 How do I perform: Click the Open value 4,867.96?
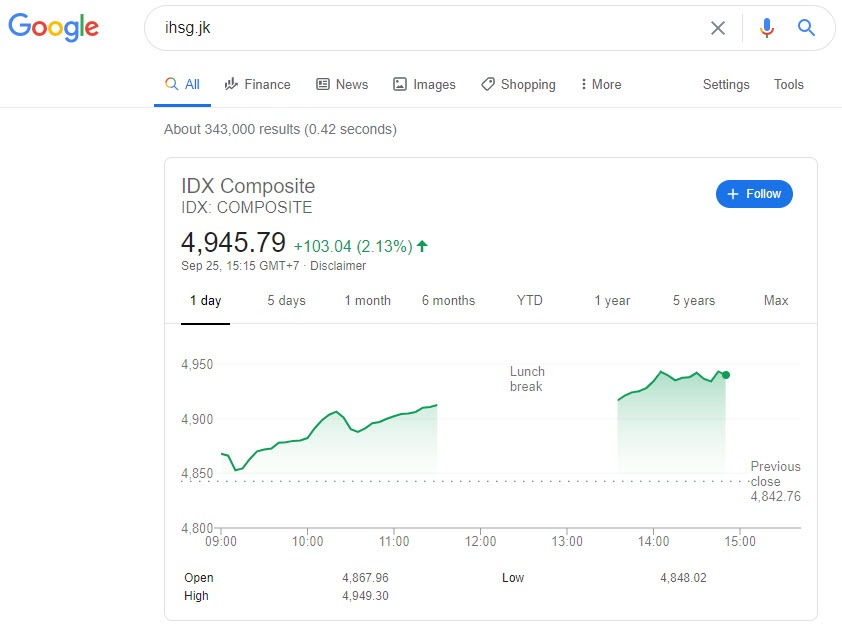coord(365,578)
